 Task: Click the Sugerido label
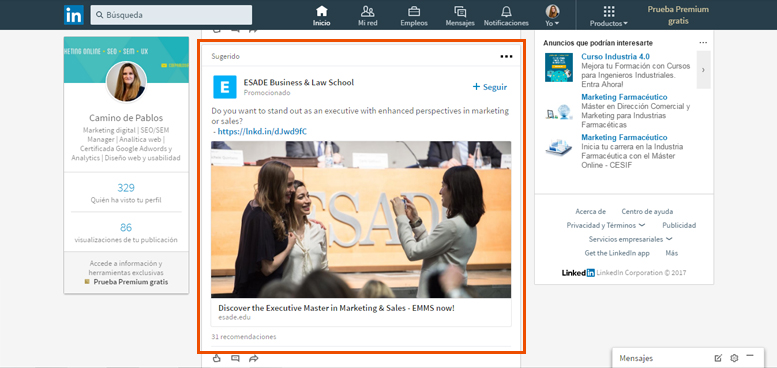click(x=225, y=56)
